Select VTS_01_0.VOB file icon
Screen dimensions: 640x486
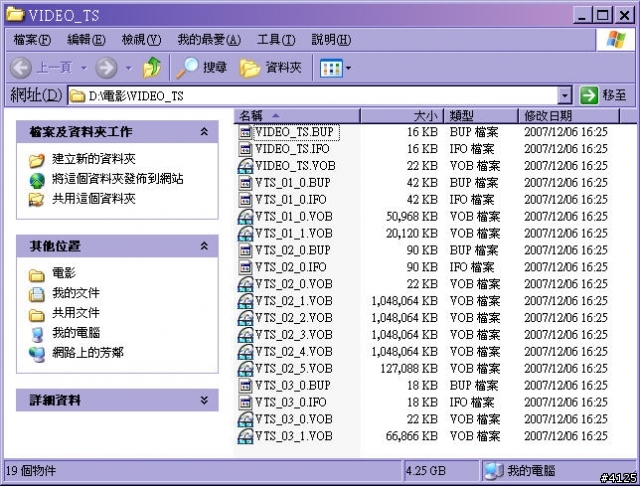point(245,217)
